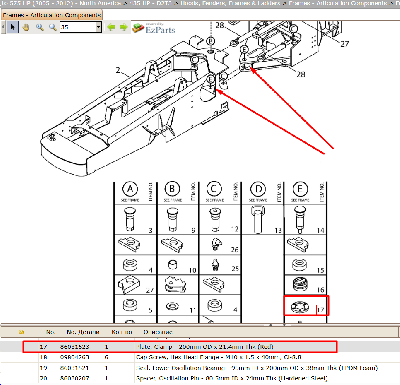The height and width of the screenshot is (385, 400).
Task: Click item 17 clamp plate in legend
Action: (306, 306)
